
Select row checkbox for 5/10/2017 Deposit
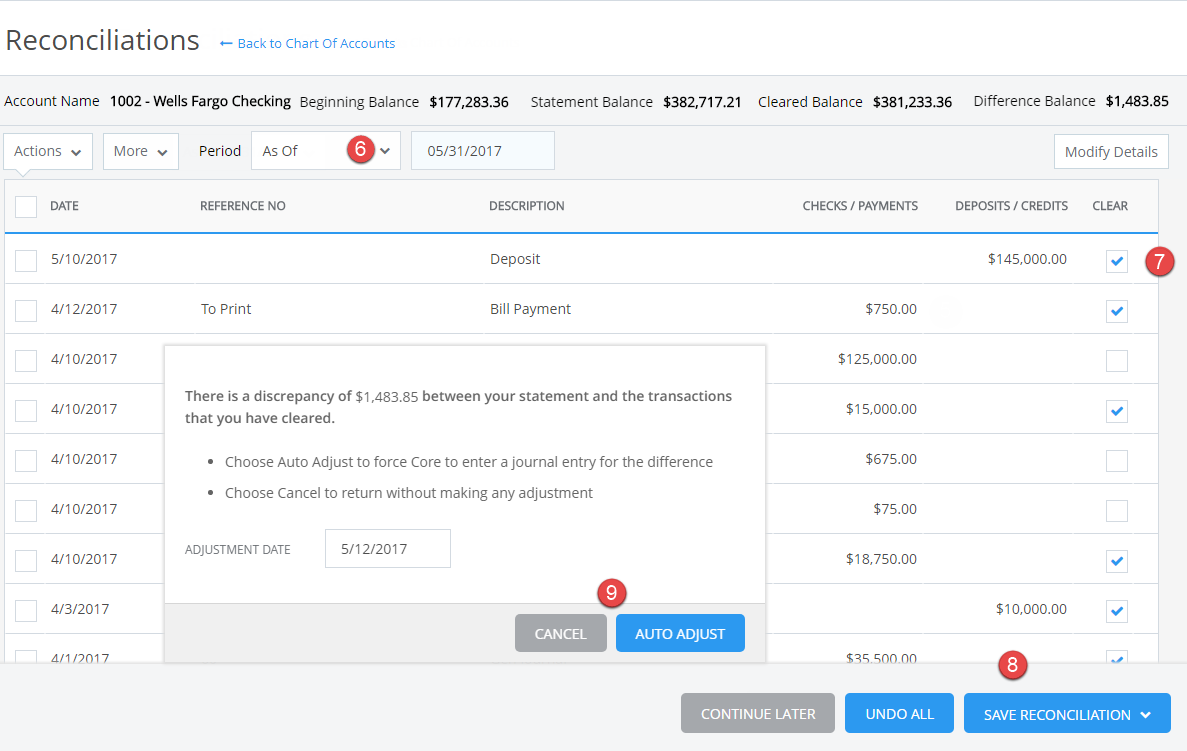26,260
